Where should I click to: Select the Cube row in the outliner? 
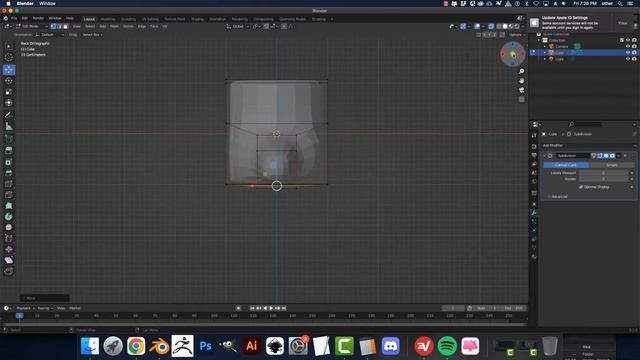(x=584, y=53)
